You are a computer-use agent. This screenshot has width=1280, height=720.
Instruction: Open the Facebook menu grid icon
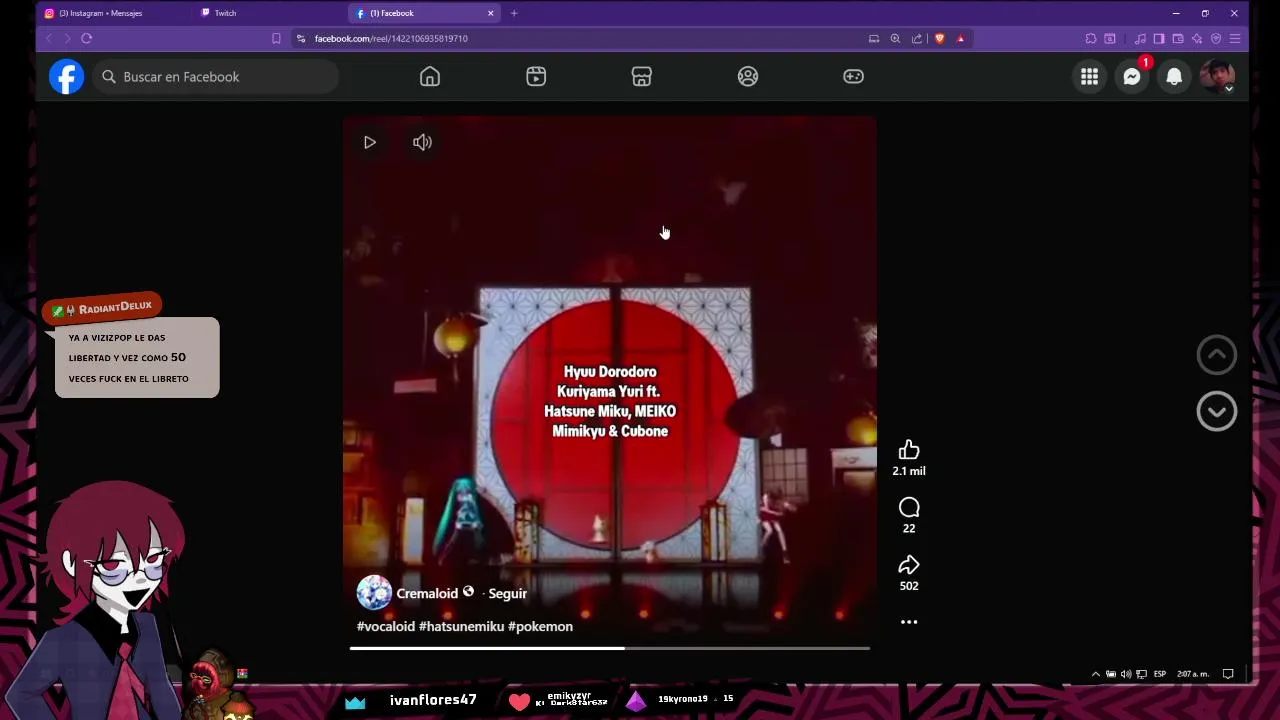click(x=1089, y=77)
